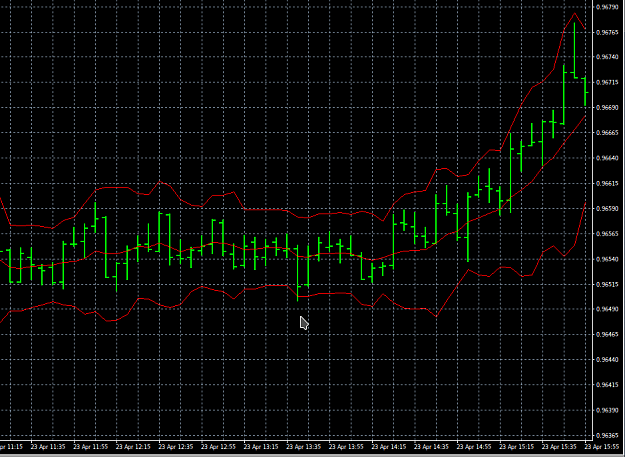The width and height of the screenshot is (625, 457).
Task: Click the 23 Apr 13:55 time label
Action: (x=346, y=447)
